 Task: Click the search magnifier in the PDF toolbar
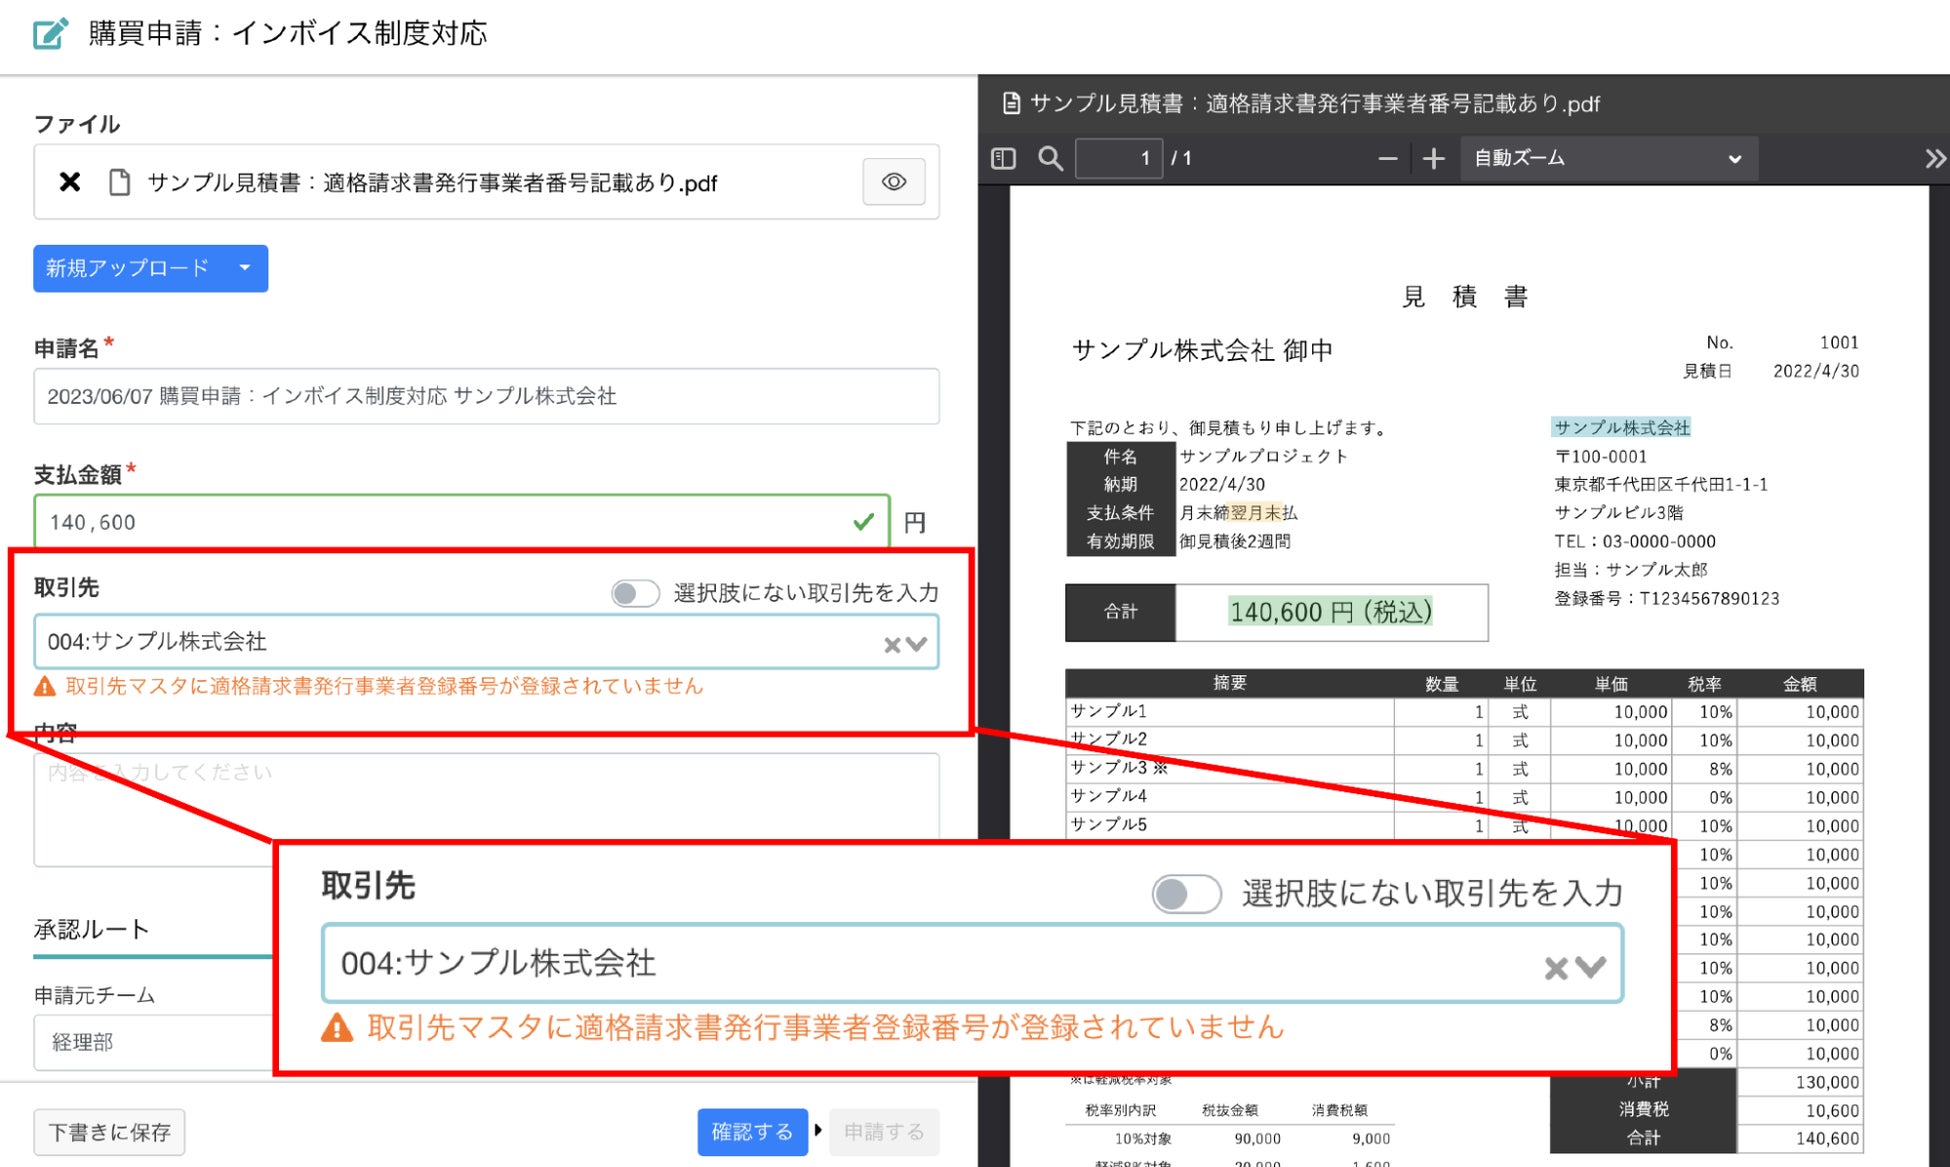click(x=1049, y=159)
